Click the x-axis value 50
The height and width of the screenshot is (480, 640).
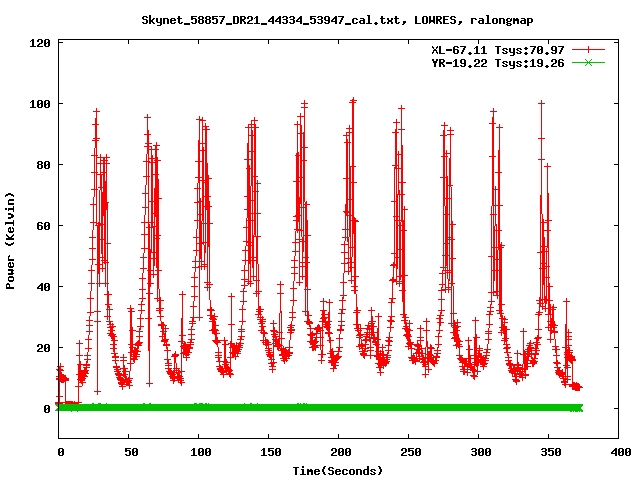click(x=131, y=452)
